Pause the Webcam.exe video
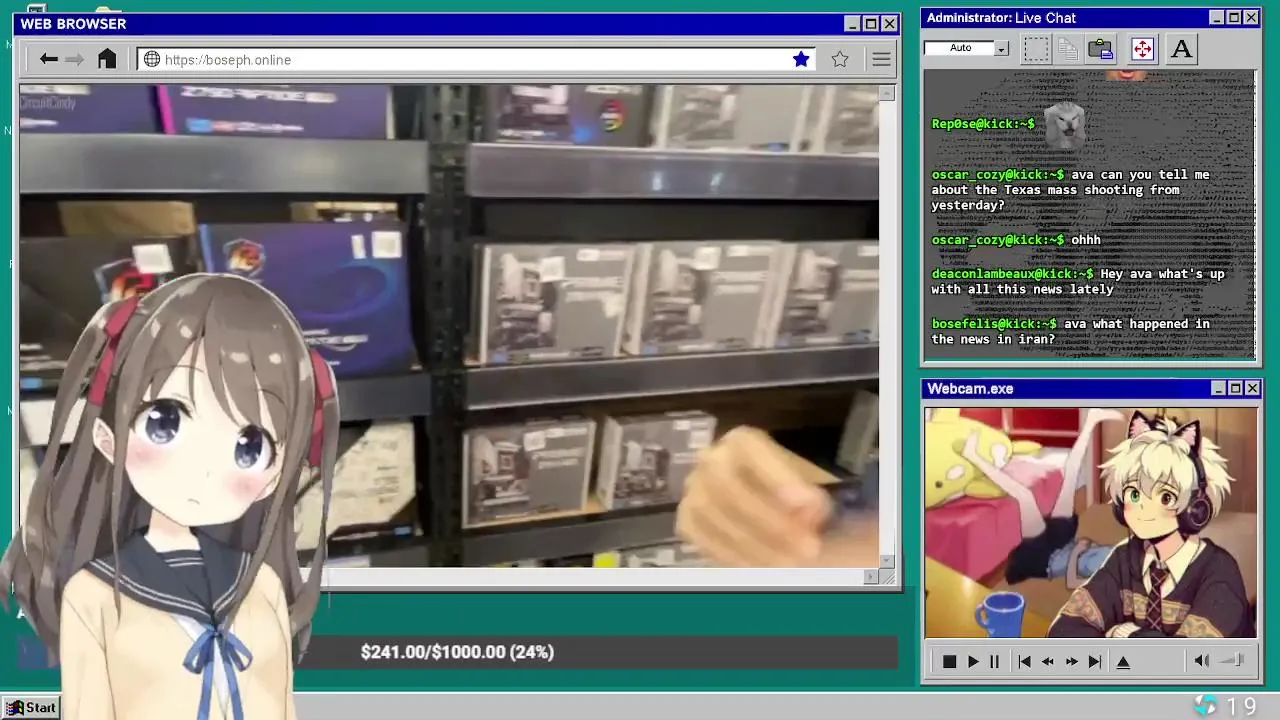The width and height of the screenshot is (1280, 720). tap(994, 661)
